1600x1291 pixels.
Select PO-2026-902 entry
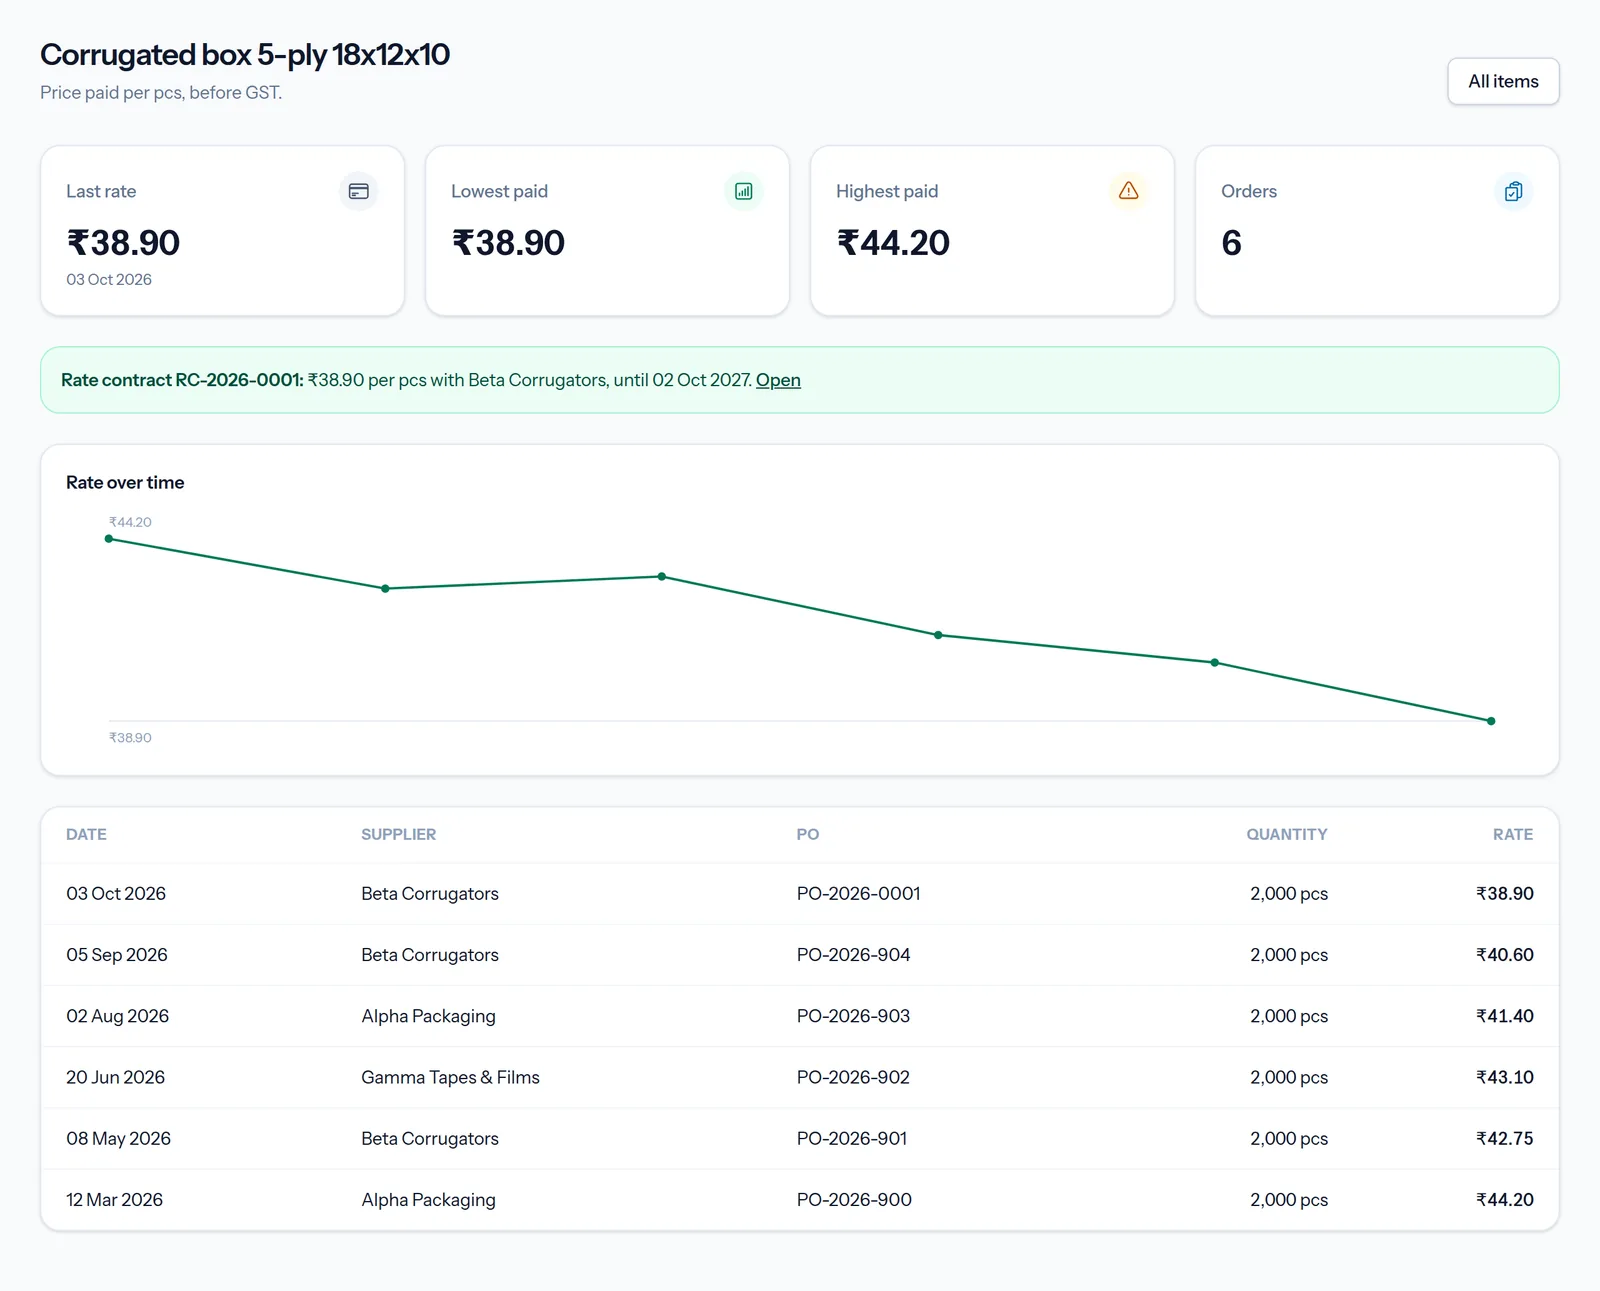click(x=854, y=1077)
